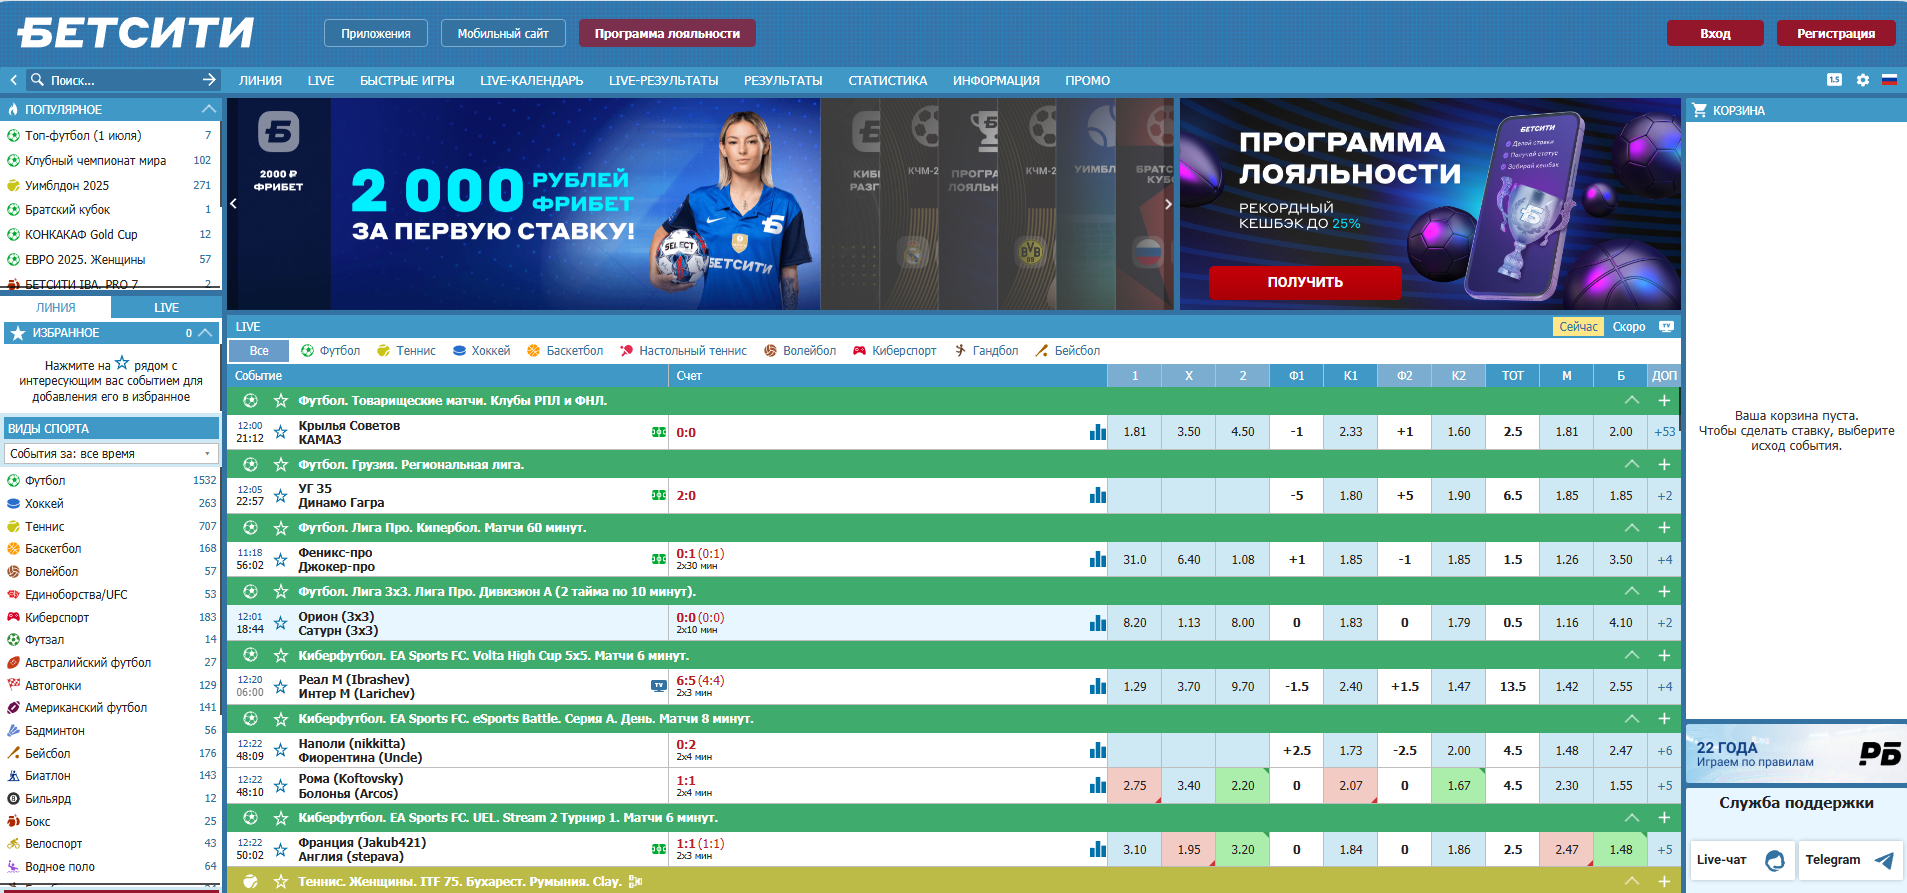Open live video icon for Реал М match
The height and width of the screenshot is (893, 1907).
click(x=658, y=686)
